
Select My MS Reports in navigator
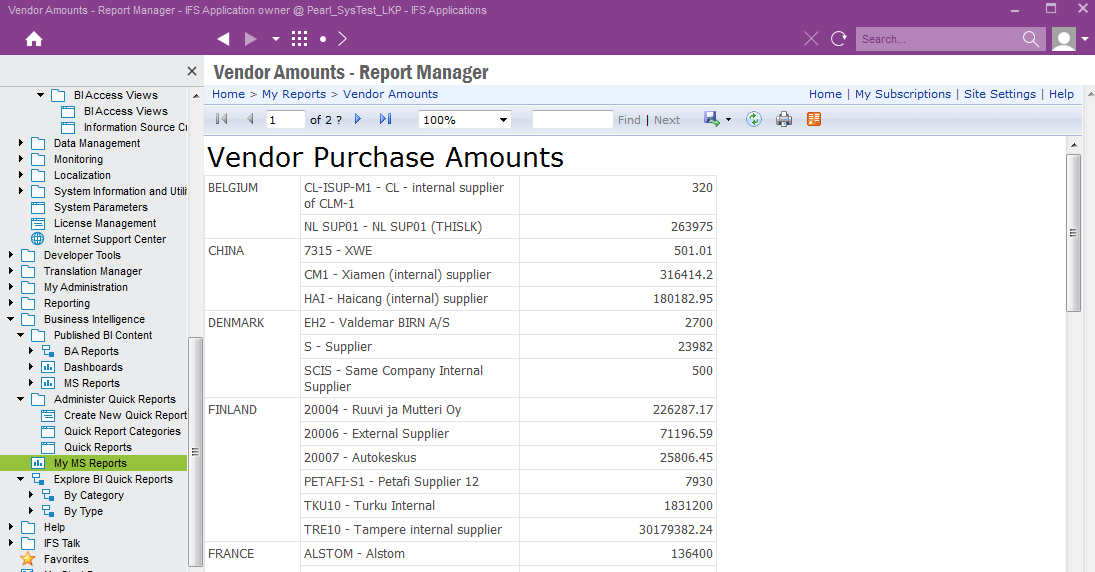click(90, 463)
